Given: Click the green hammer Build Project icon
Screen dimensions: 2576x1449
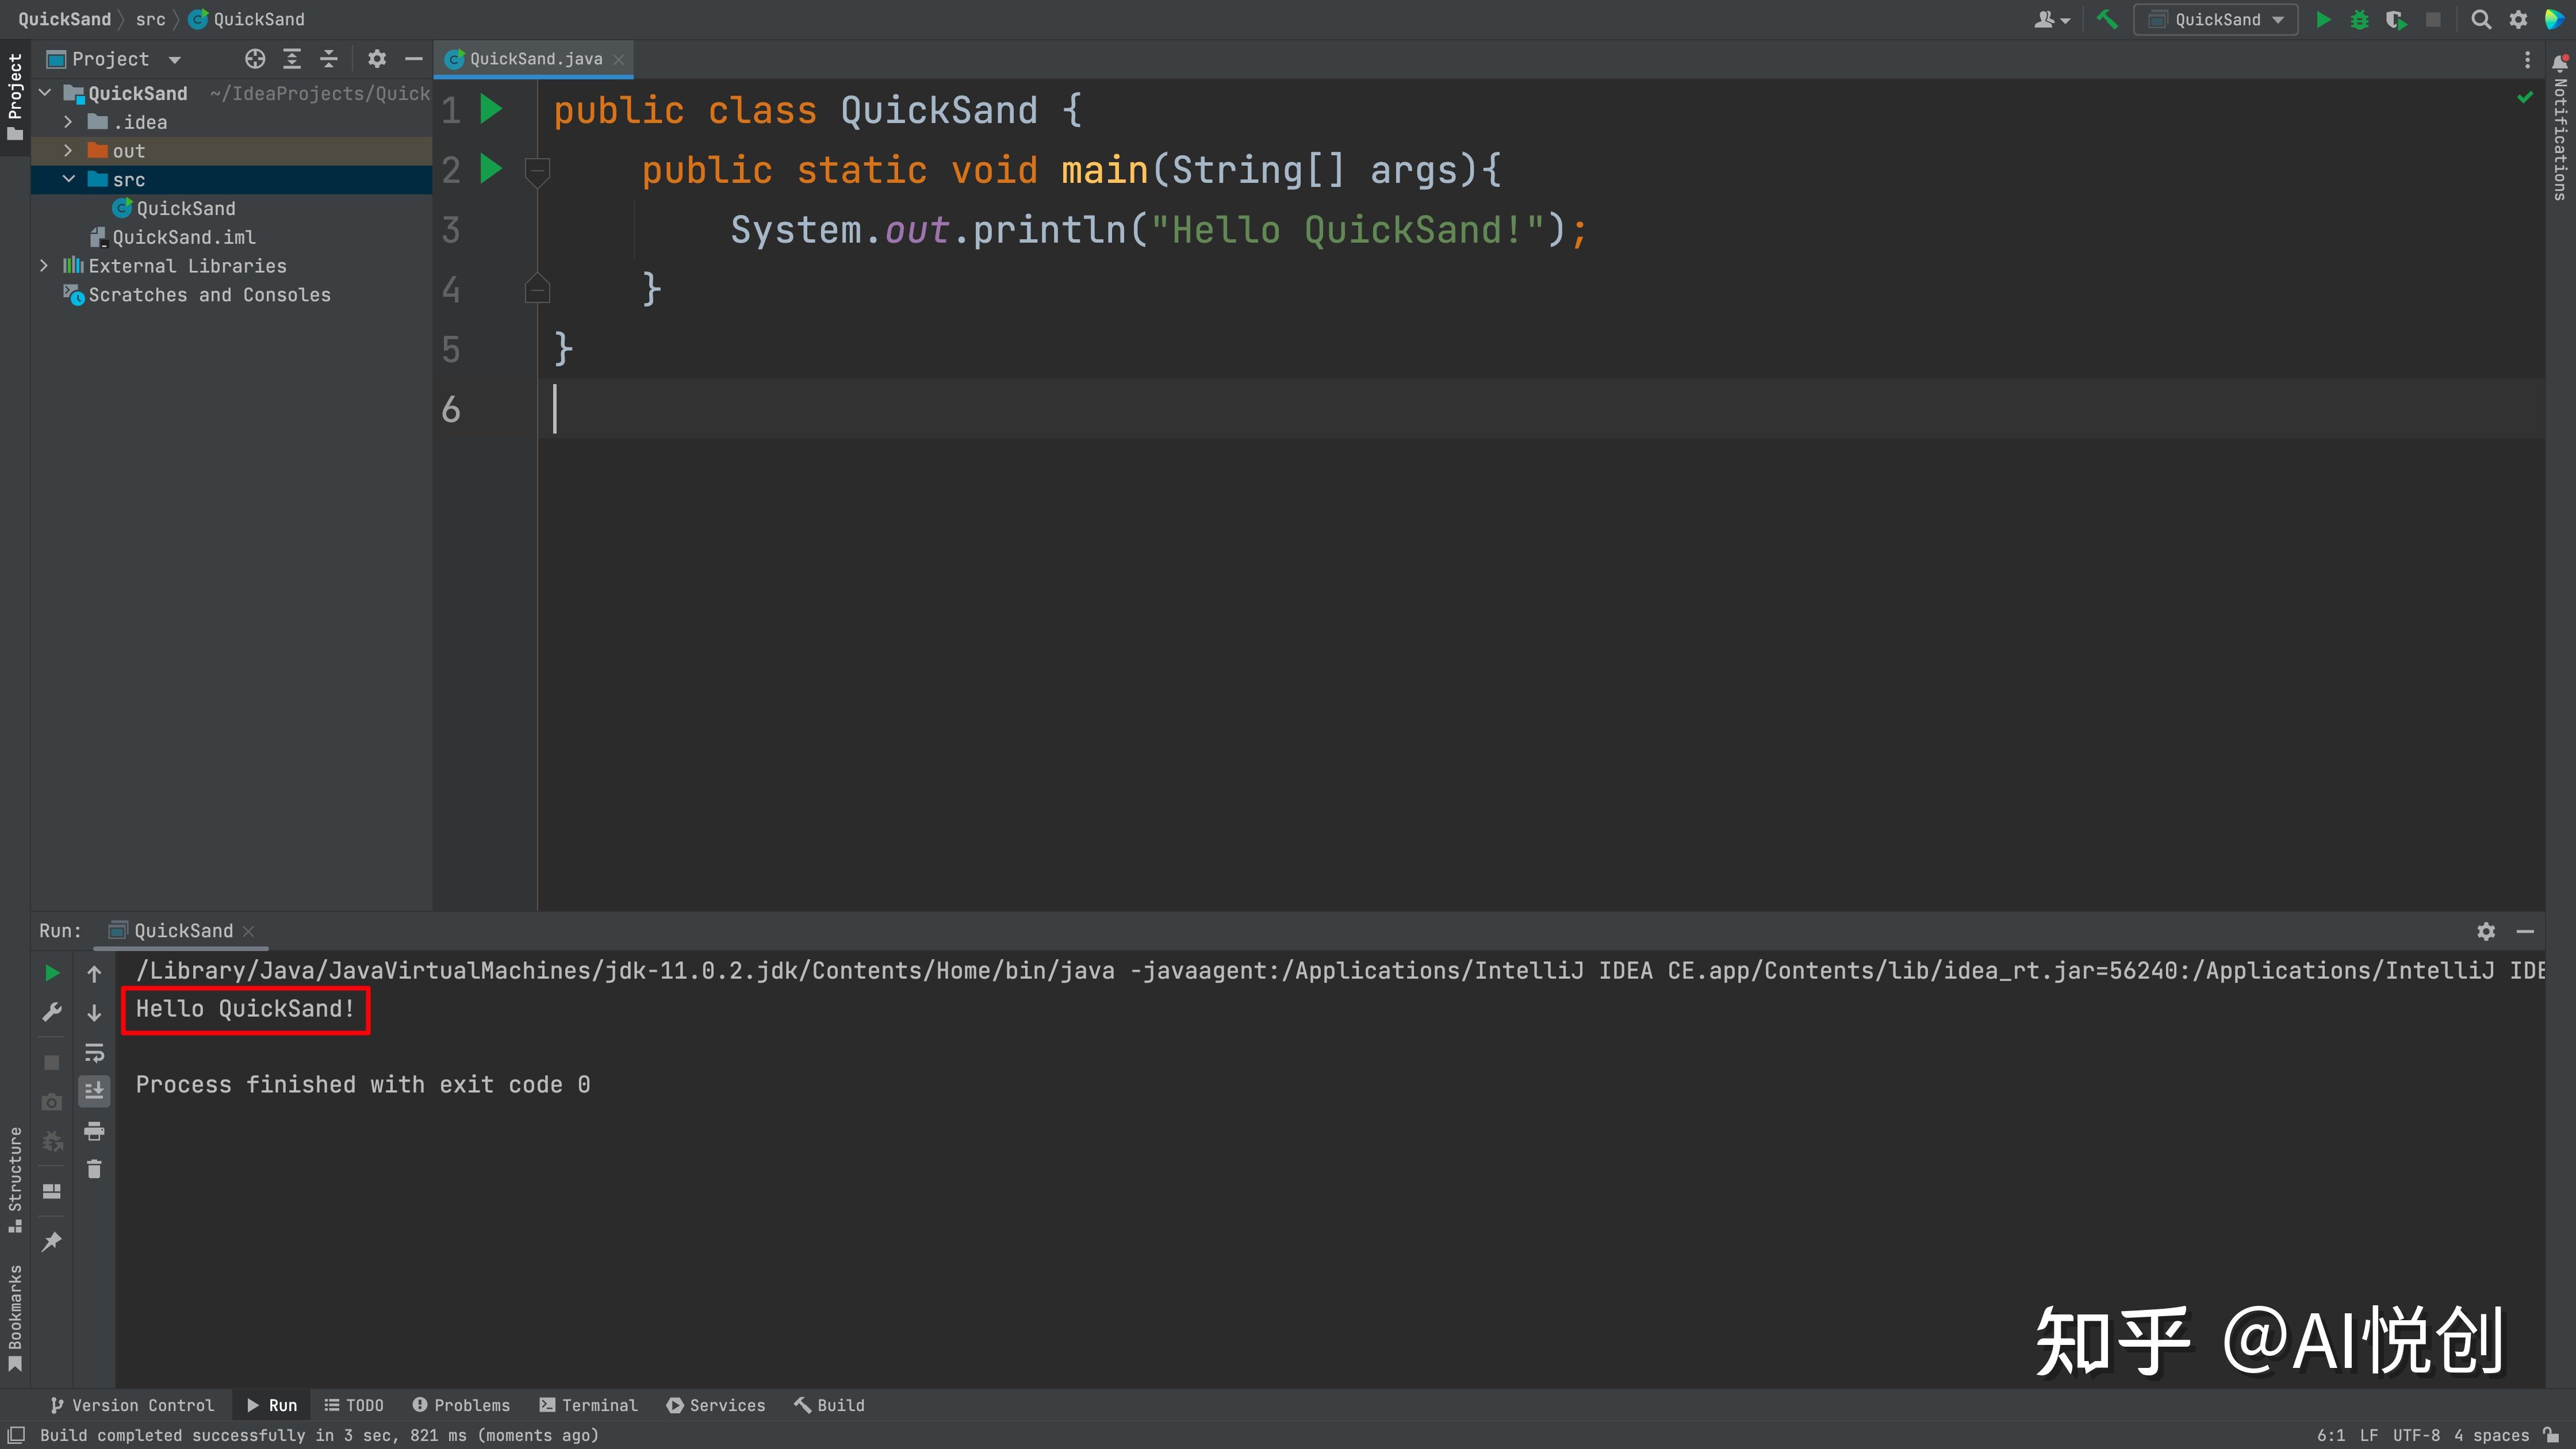Looking at the screenshot, I should (x=2107, y=19).
